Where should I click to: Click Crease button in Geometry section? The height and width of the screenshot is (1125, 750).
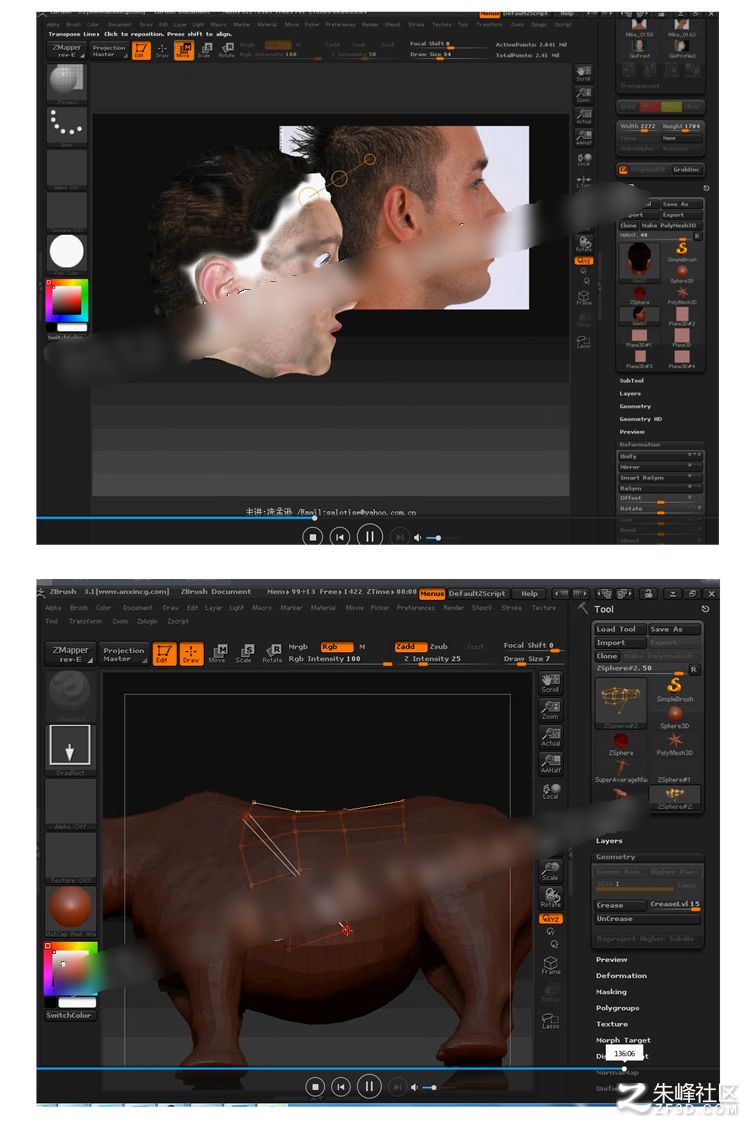pyautogui.click(x=620, y=905)
